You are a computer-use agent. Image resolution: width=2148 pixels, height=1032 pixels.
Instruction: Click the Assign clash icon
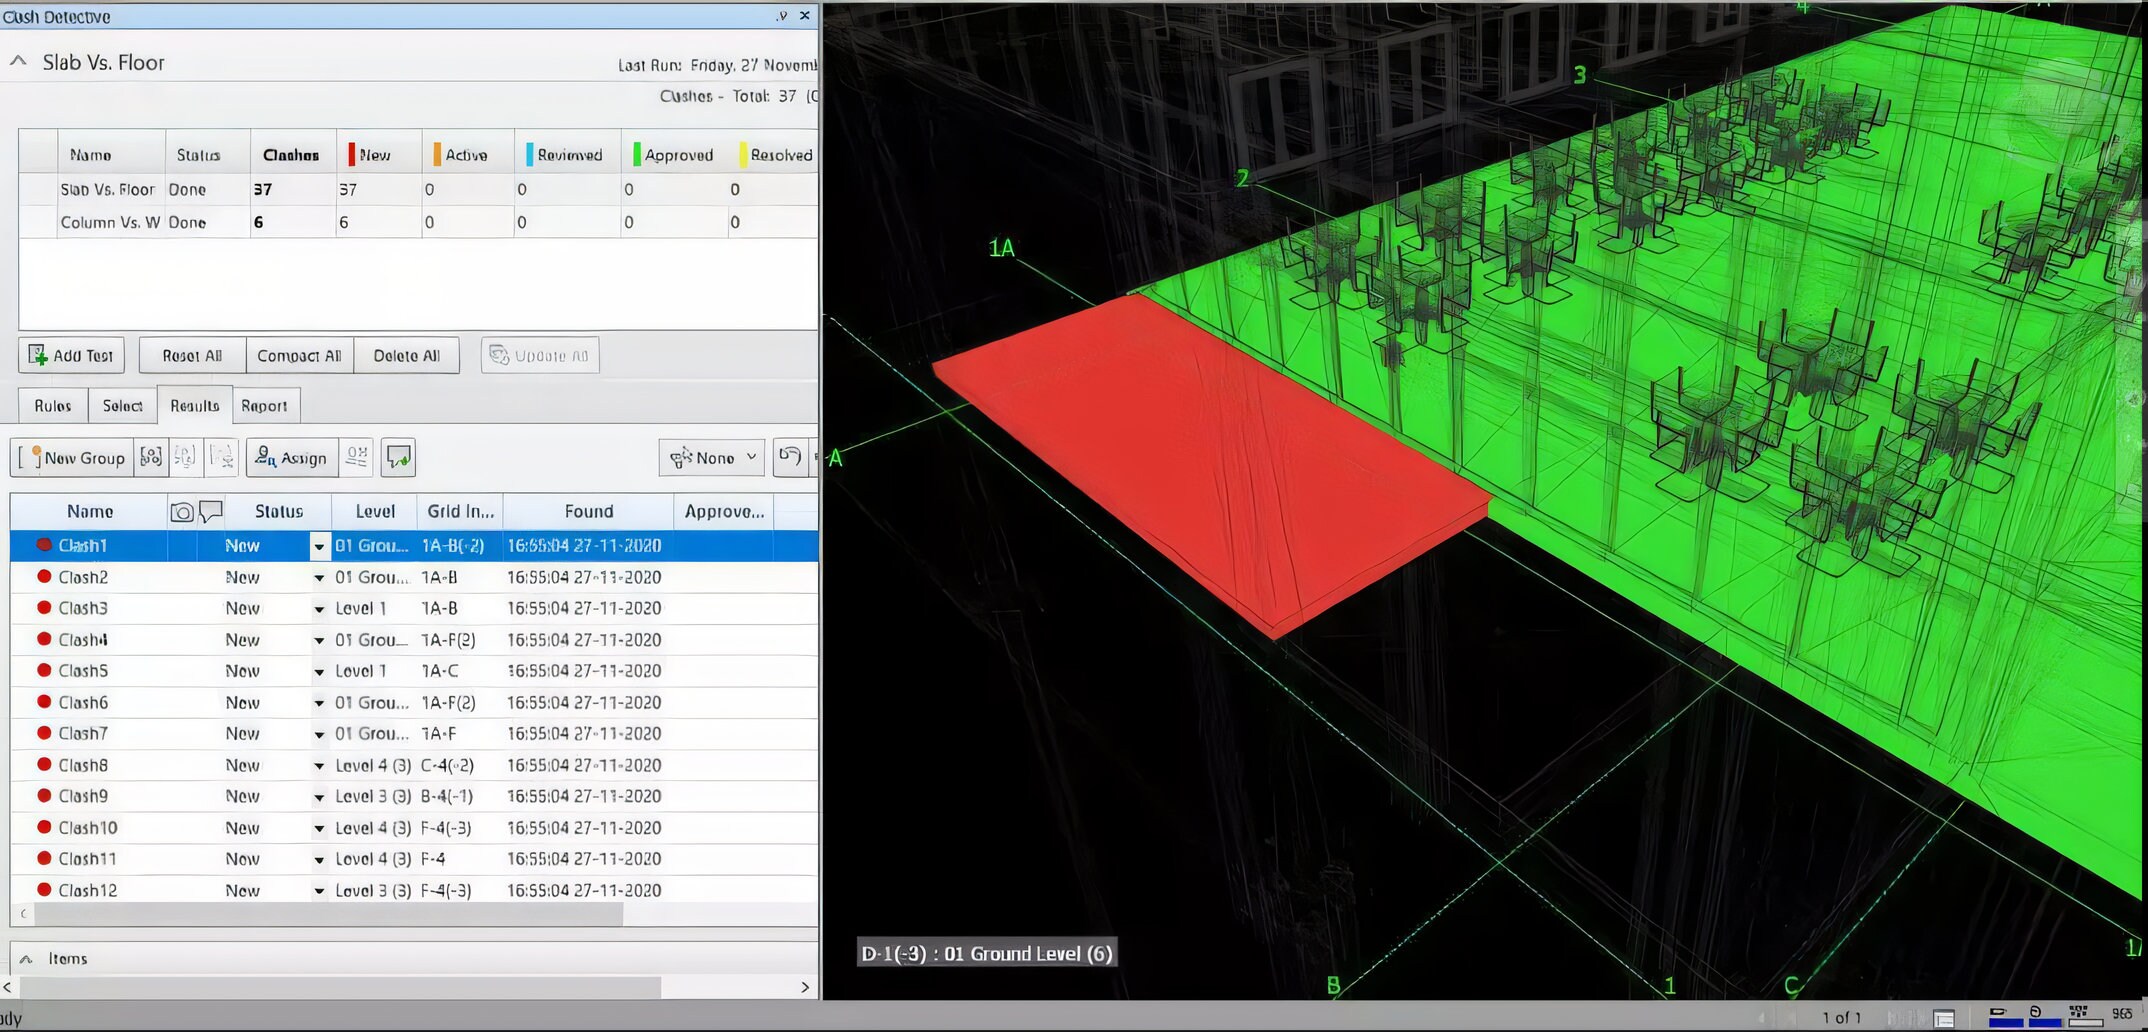291,457
